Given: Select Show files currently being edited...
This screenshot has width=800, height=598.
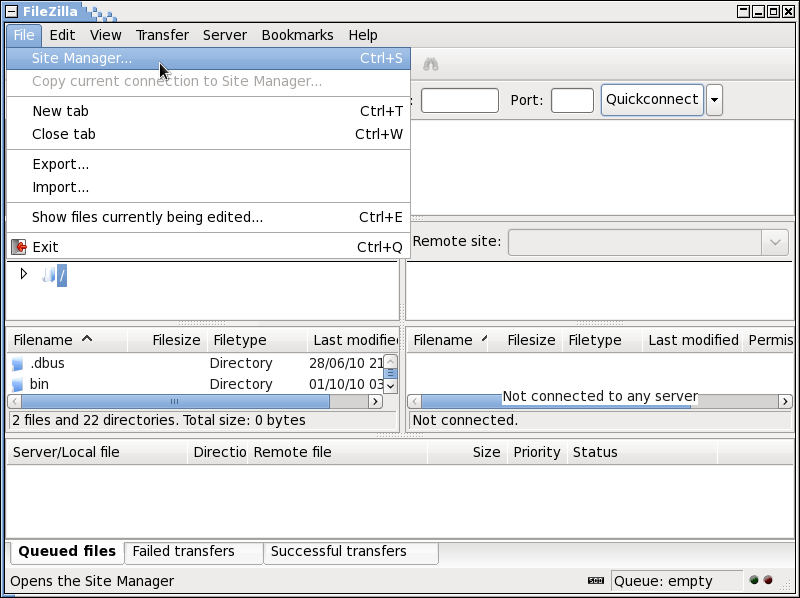Looking at the screenshot, I should pos(208,217).
